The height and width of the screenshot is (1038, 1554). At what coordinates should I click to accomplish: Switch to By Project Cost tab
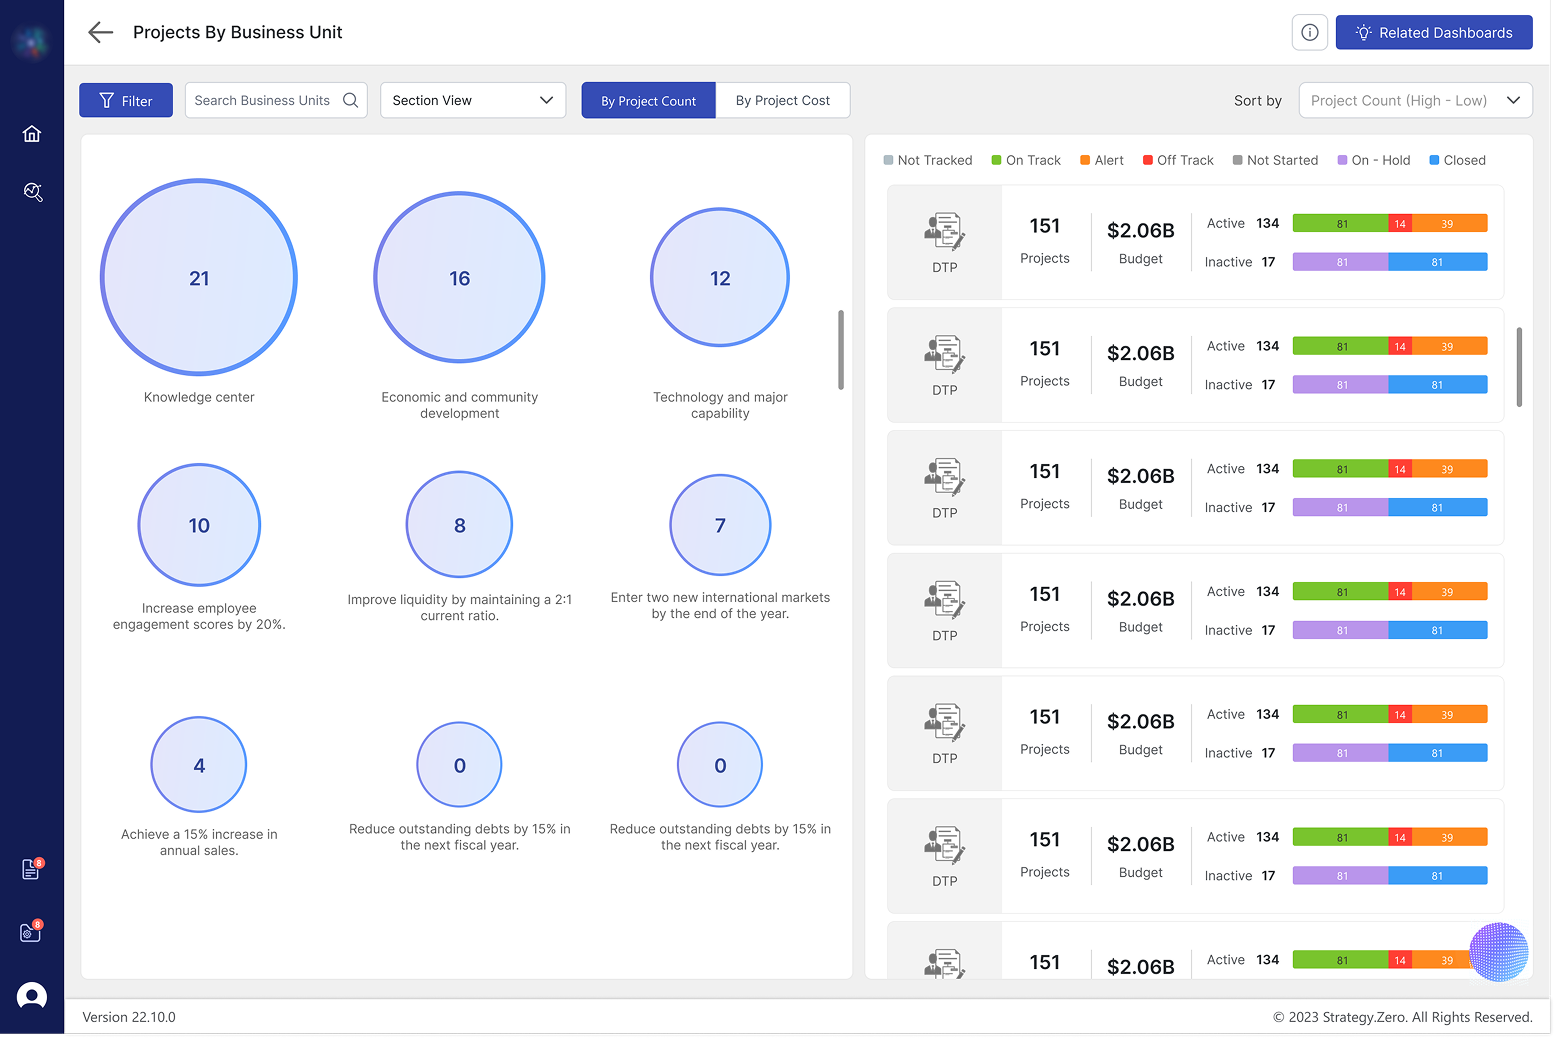(782, 100)
